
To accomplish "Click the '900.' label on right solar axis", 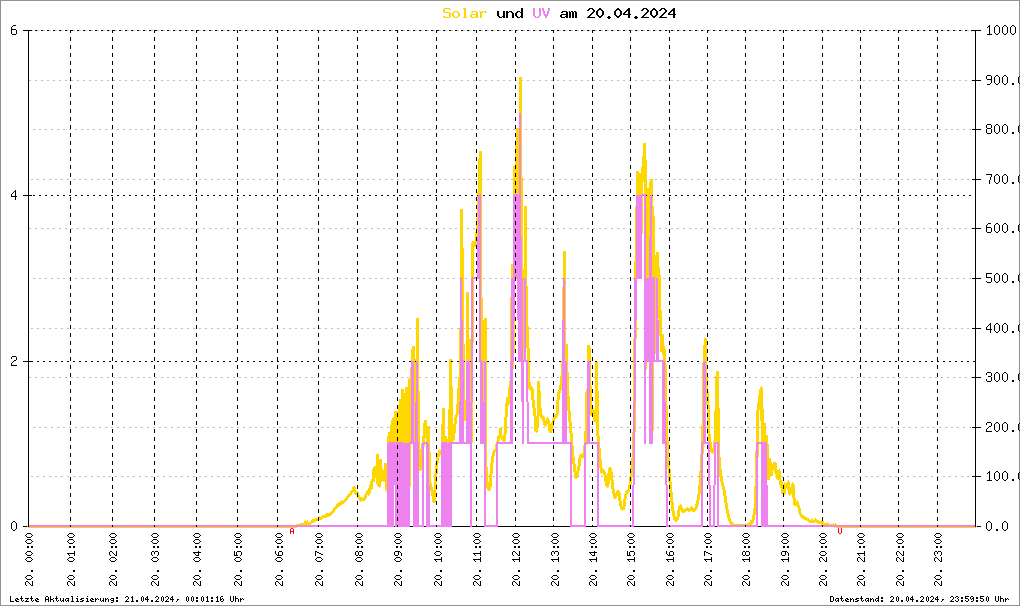I will [x=1000, y=80].
